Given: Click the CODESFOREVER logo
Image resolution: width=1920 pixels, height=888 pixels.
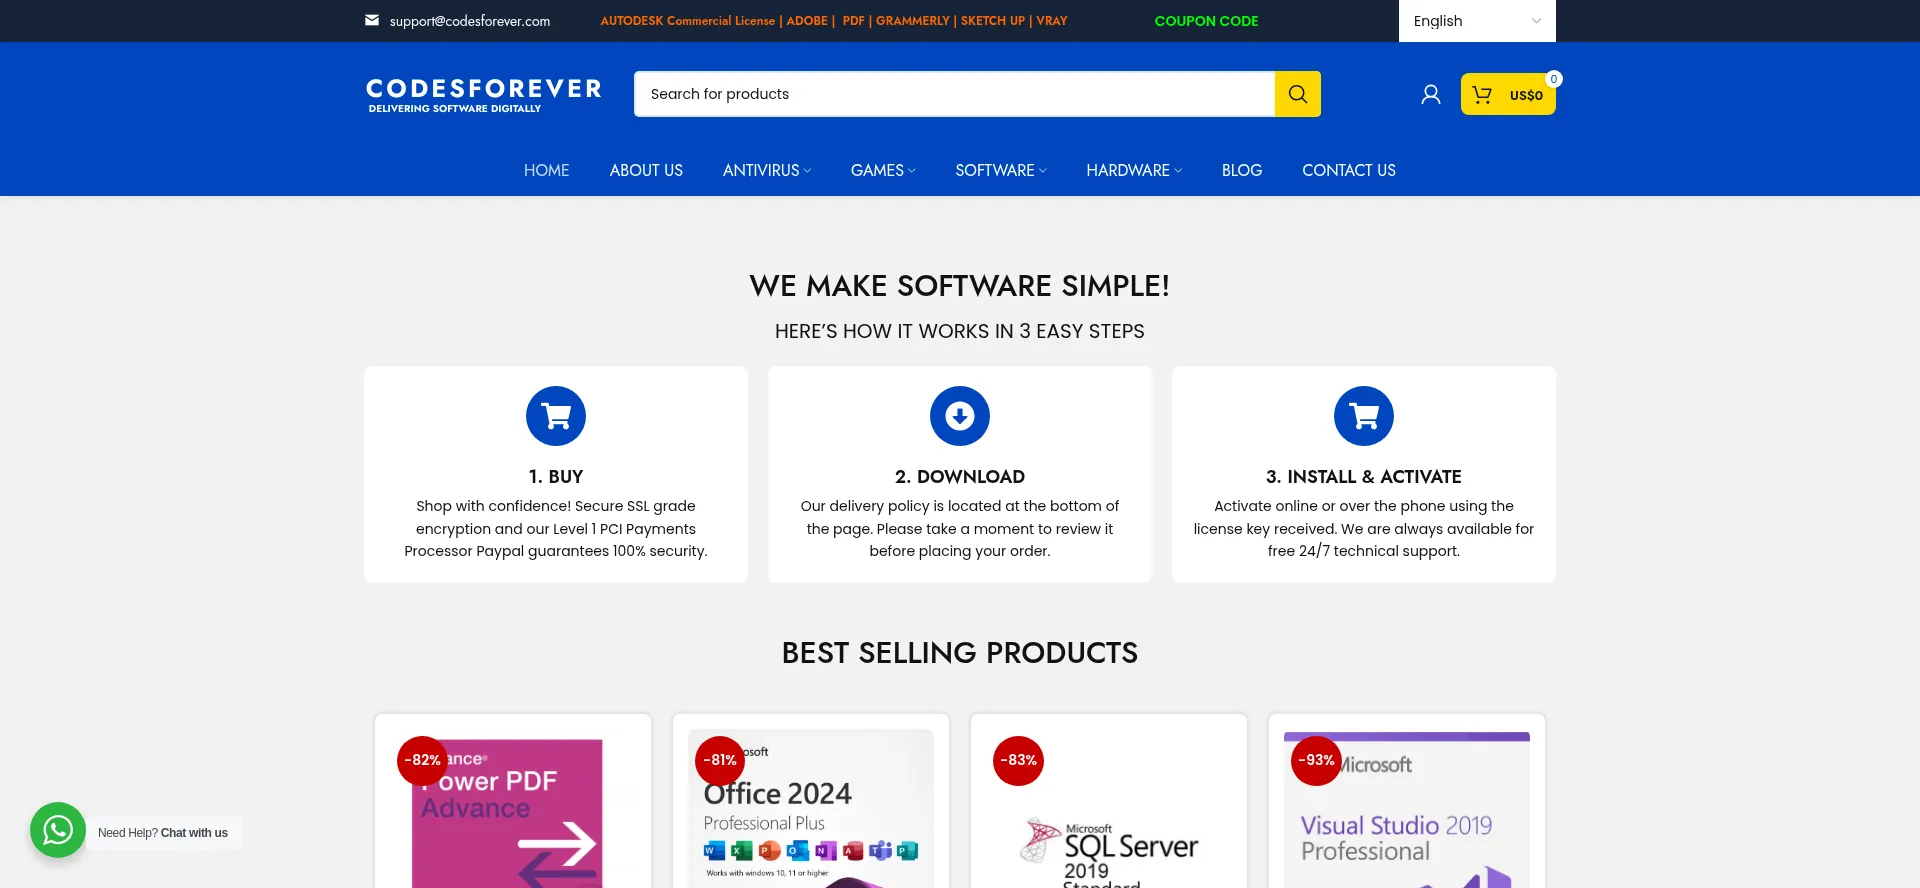Looking at the screenshot, I should (484, 95).
